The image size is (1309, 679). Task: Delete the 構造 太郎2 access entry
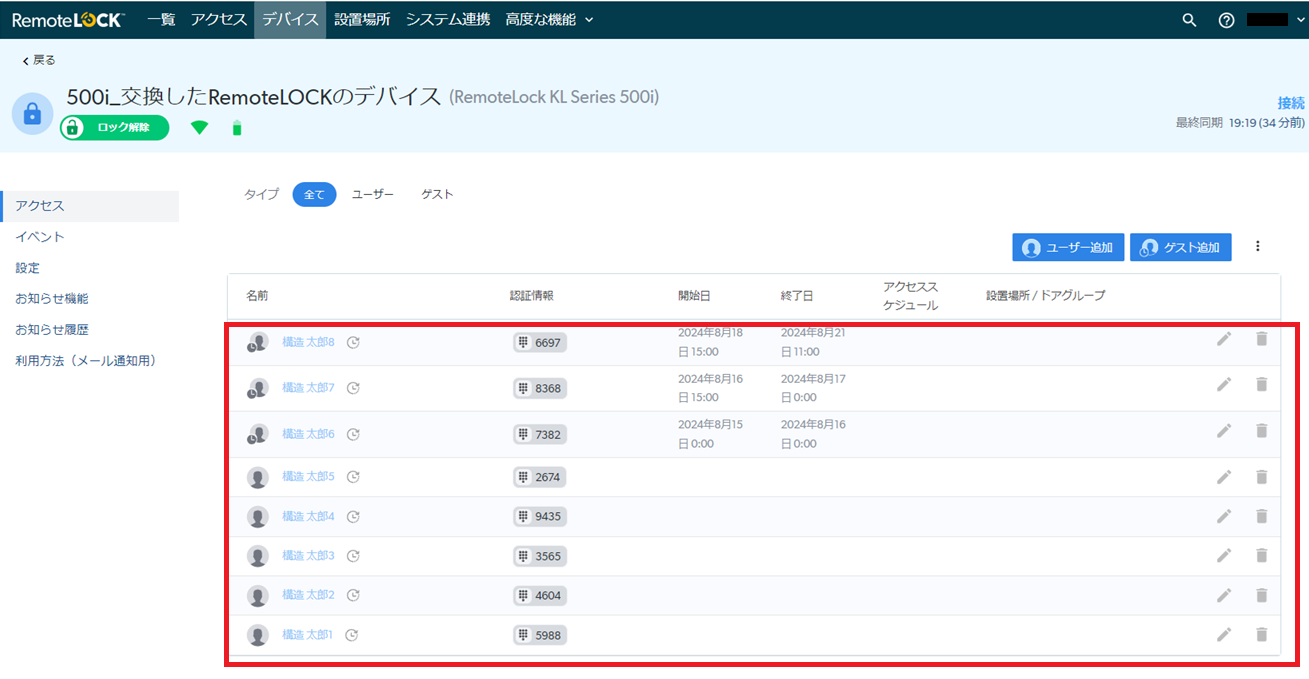[x=1261, y=595]
